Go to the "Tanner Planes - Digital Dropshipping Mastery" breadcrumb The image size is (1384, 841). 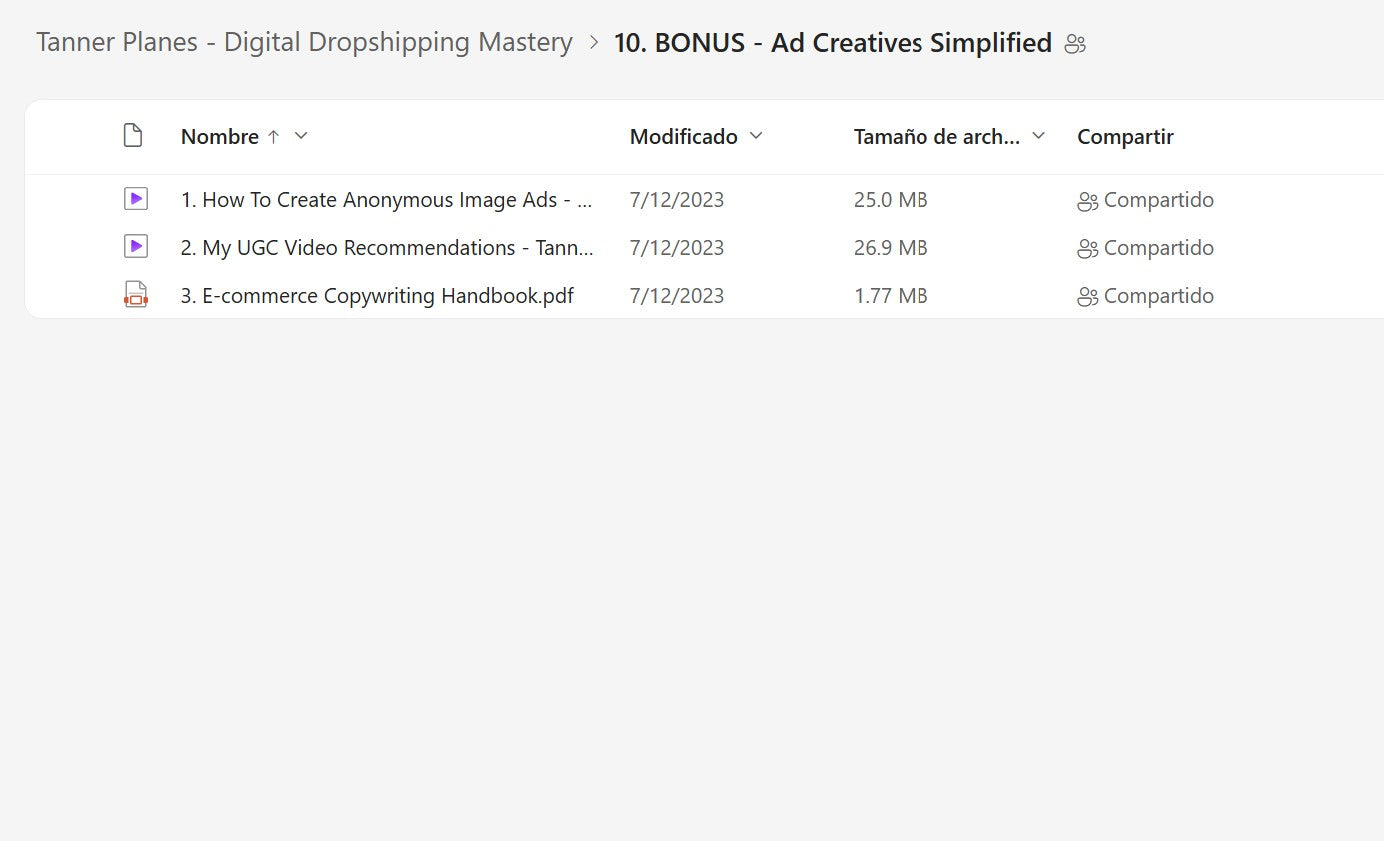[304, 43]
